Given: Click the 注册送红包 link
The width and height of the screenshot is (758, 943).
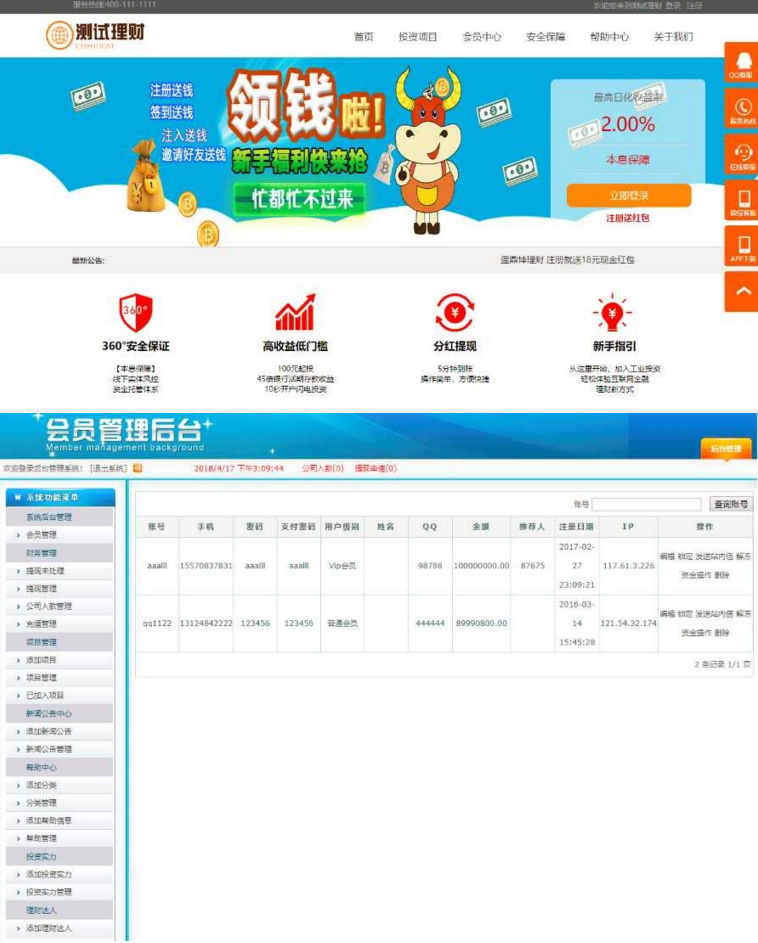Looking at the screenshot, I should (628, 218).
